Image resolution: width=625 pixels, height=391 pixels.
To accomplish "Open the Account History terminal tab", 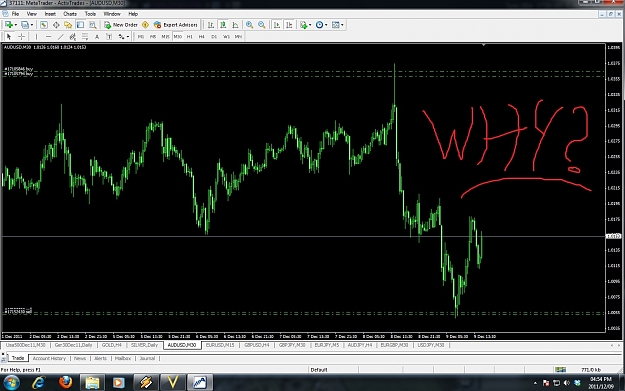I will tap(49, 358).
